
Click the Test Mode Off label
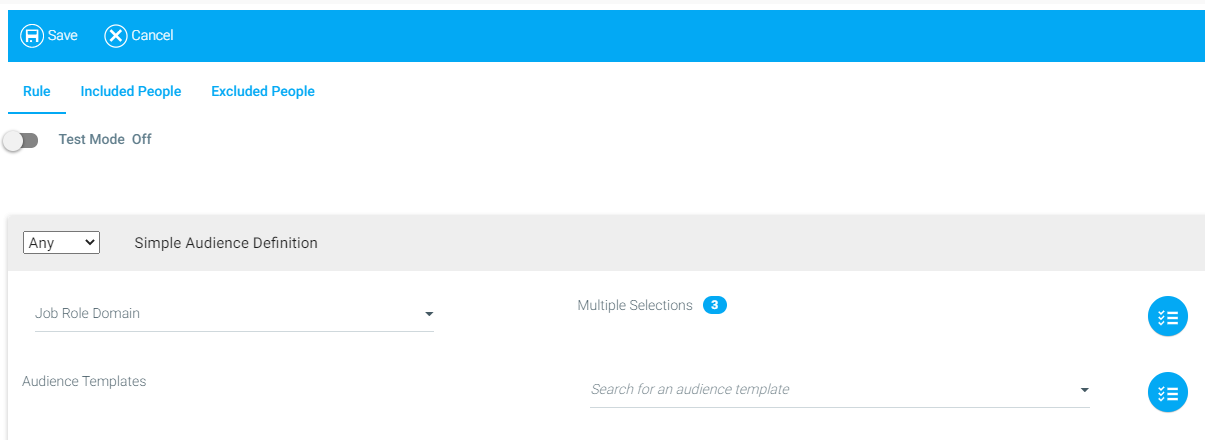105,140
